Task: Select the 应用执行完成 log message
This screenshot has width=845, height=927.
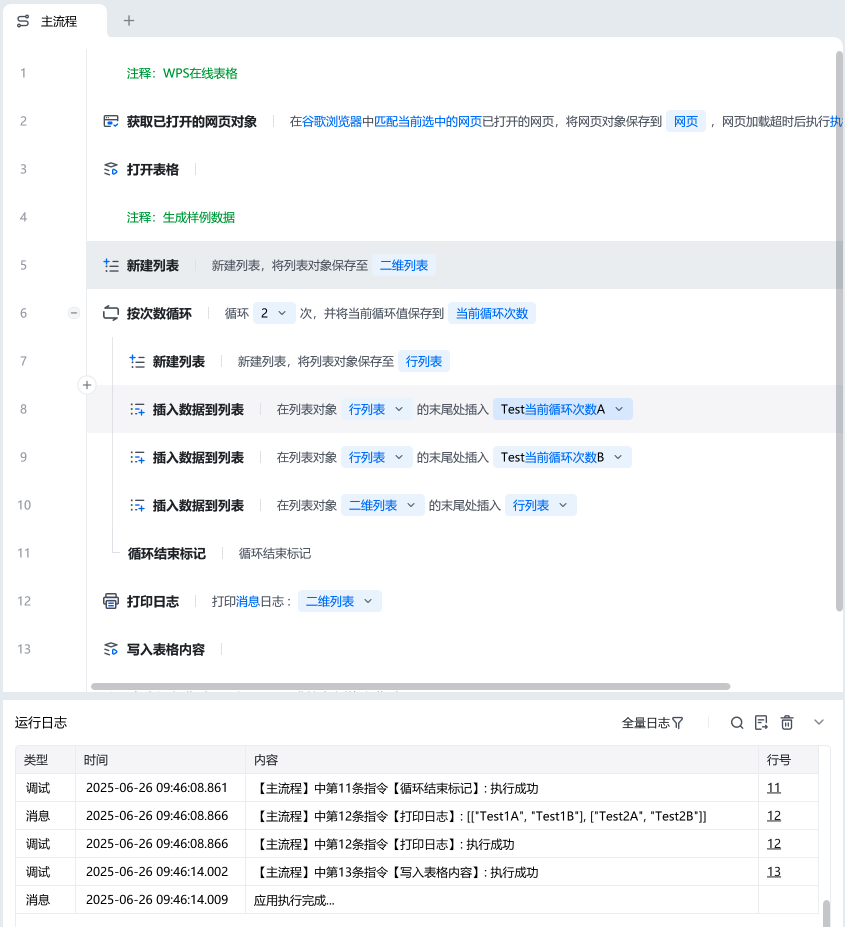Action: pyautogui.click(x=417, y=900)
